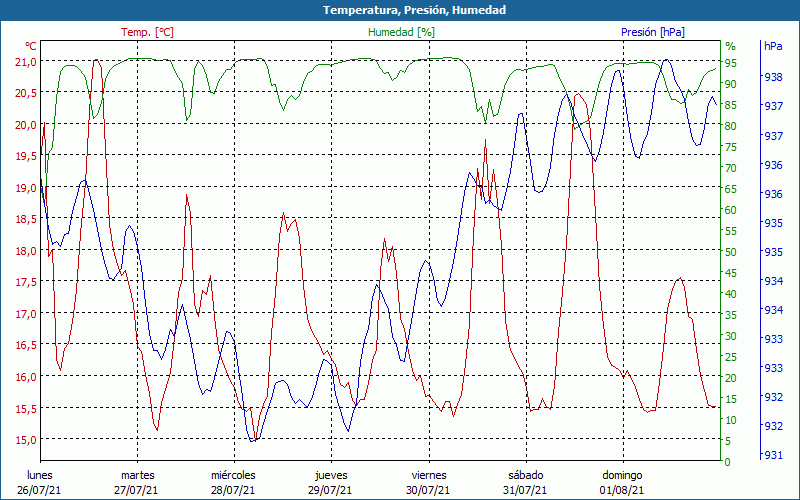The image size is (800, 500).
Task: Click the '29/07/21' date label
Action: (330, 491)
